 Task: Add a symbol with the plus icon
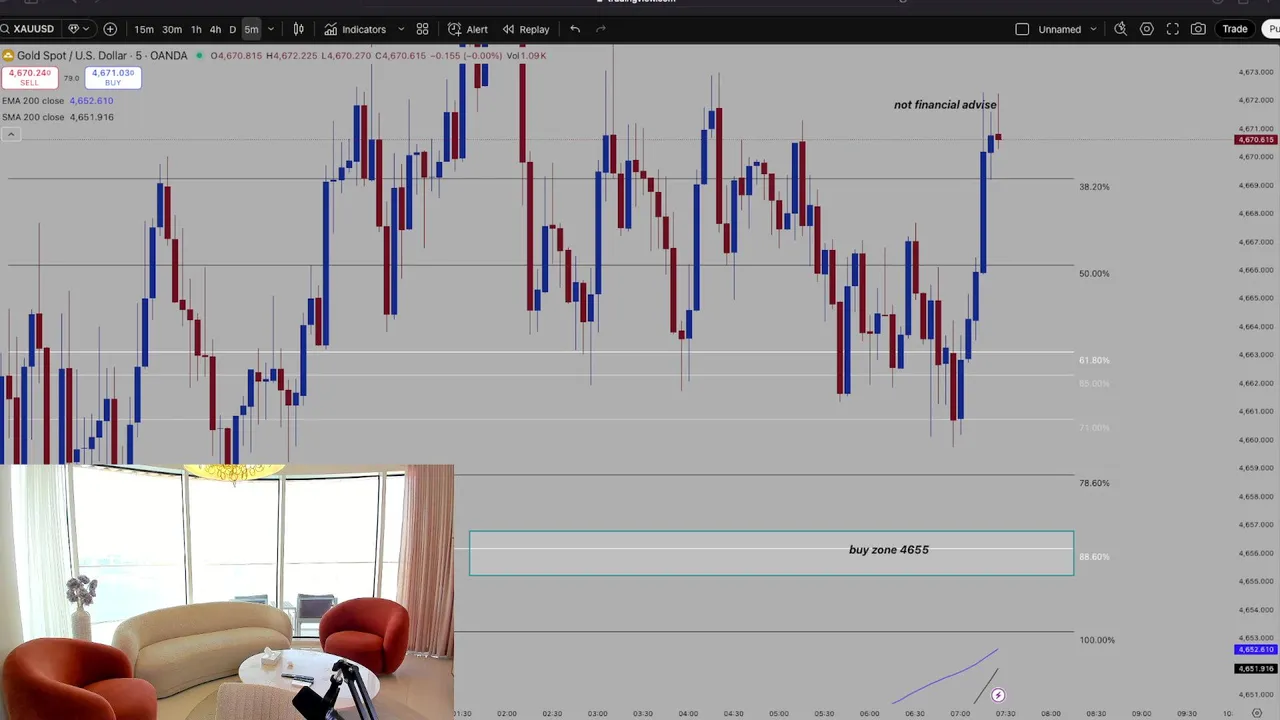point(110,29)
